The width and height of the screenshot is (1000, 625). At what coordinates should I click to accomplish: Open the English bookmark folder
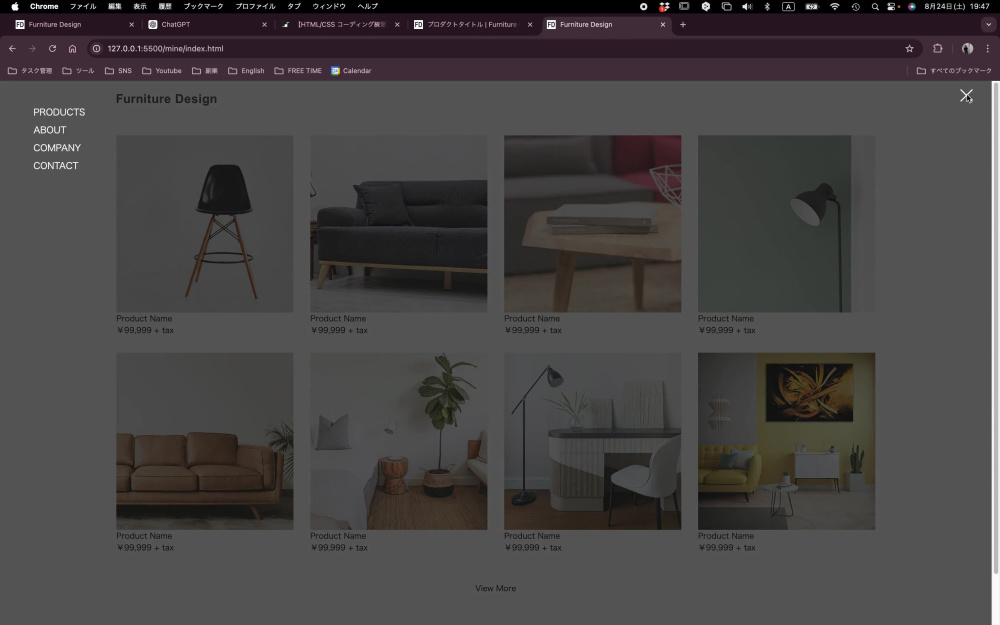[x=246, y=71]
